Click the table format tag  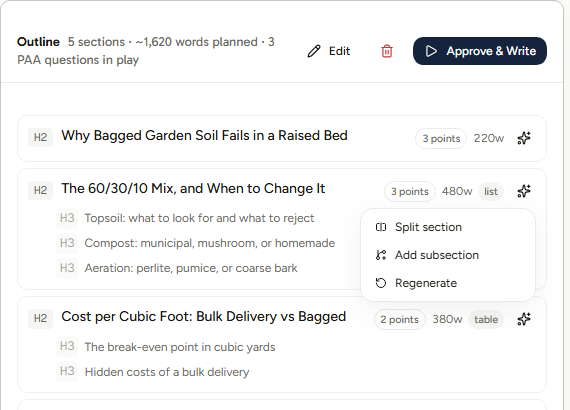point(486,319)
